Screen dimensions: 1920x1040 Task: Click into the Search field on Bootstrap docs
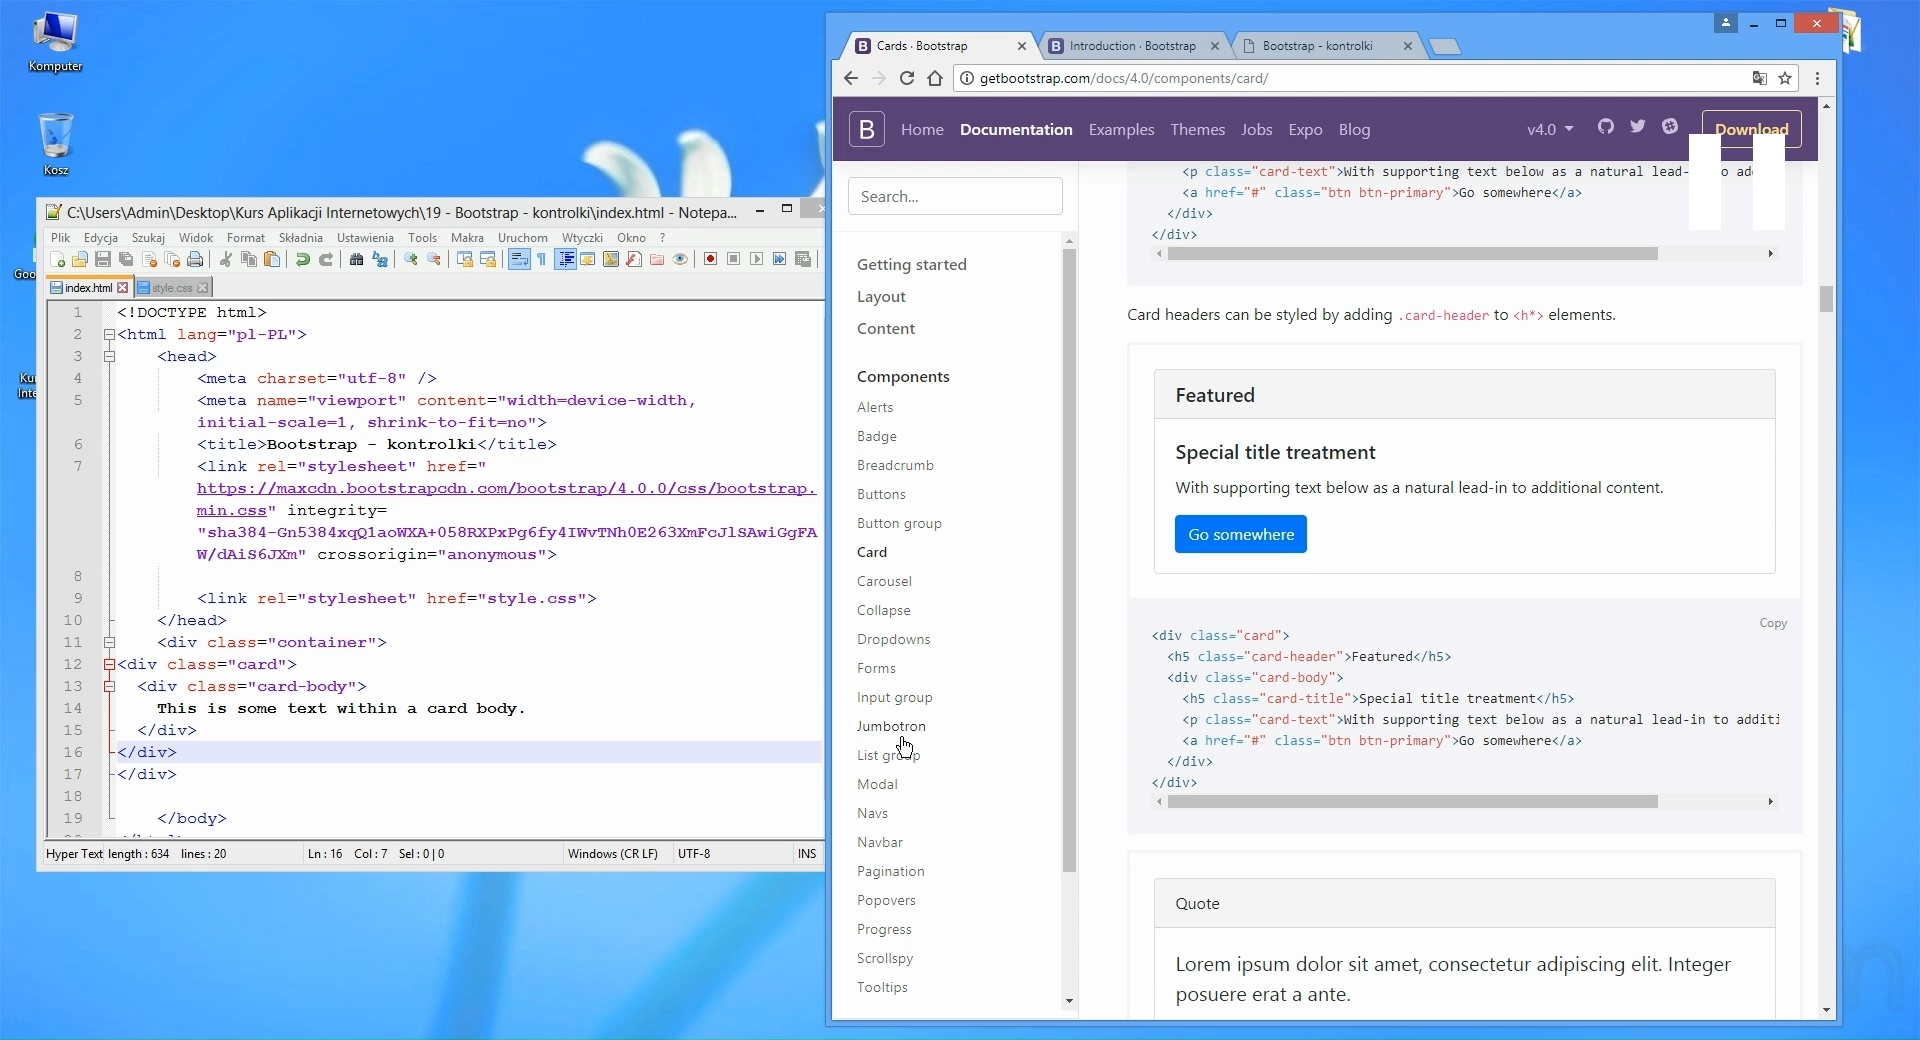click(x=955, y=196)
